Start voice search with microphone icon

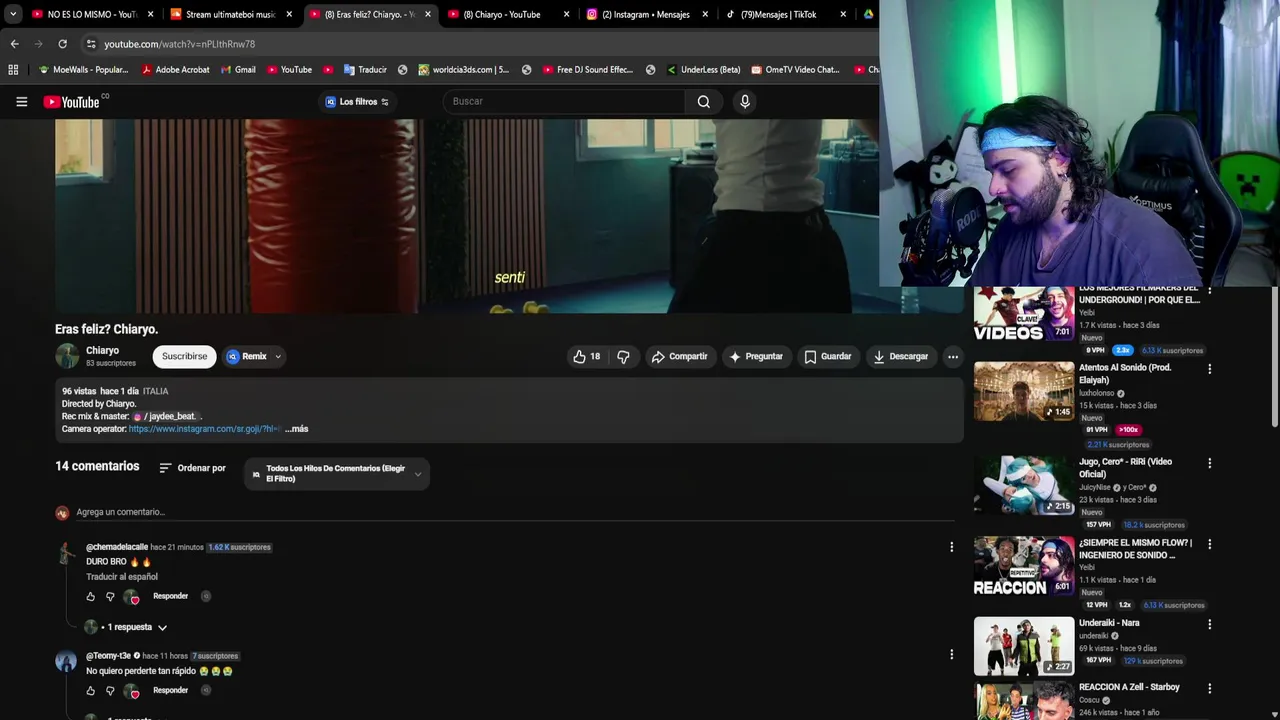pos(744,101)
